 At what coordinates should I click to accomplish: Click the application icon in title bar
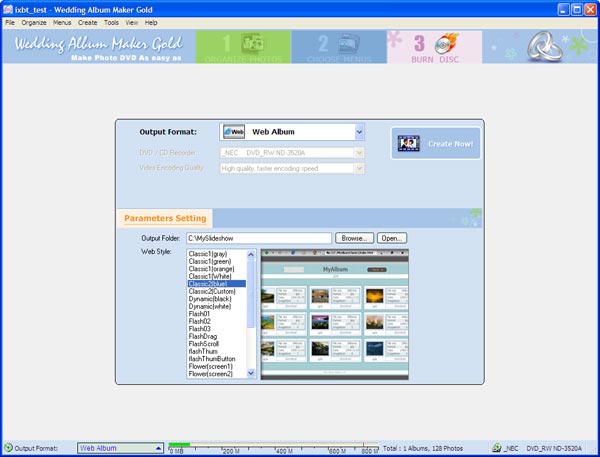pos(8,9)
